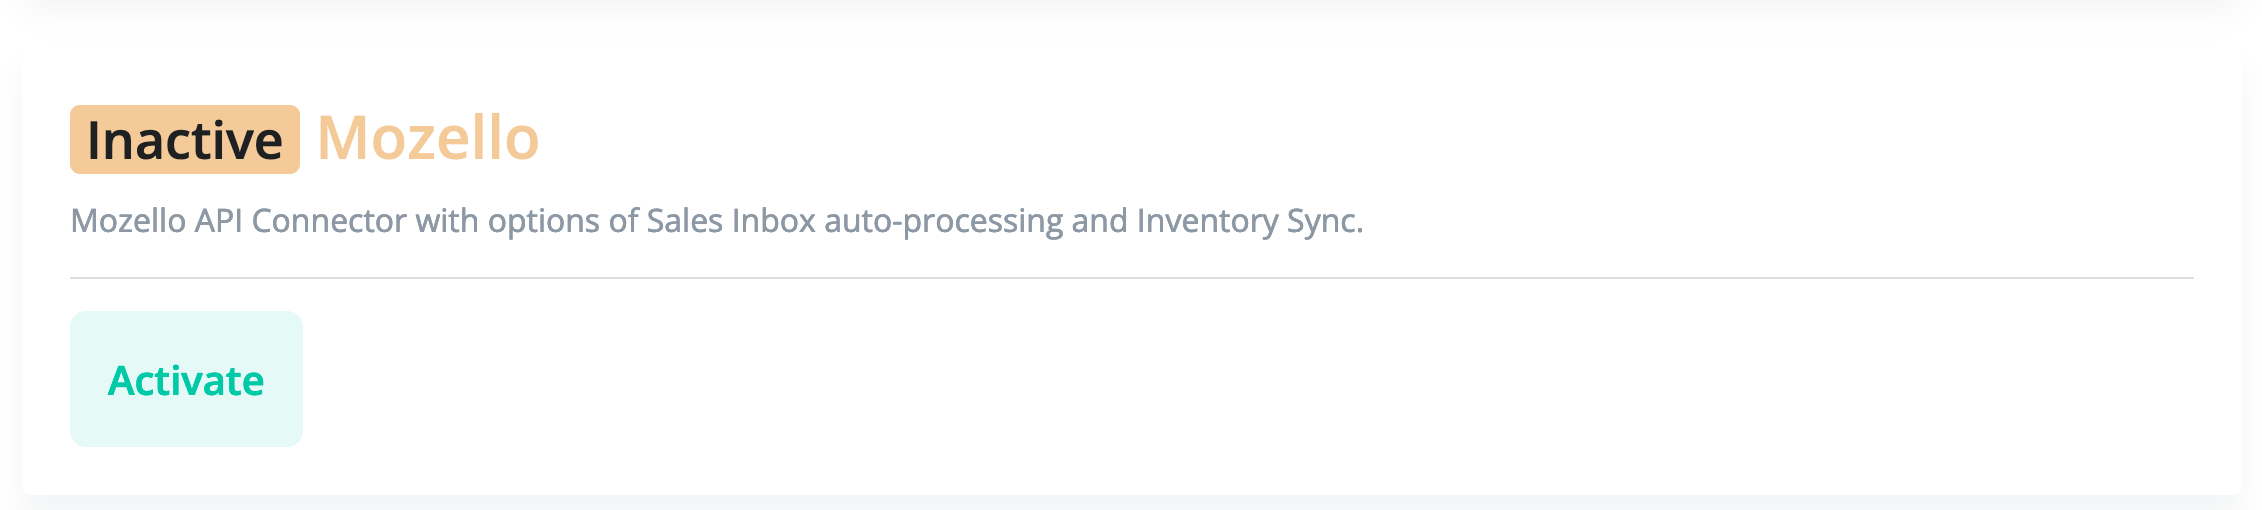2262x510 pixels.
Task: Enable the Mozello integration via Activate
Action: [186, 379]
